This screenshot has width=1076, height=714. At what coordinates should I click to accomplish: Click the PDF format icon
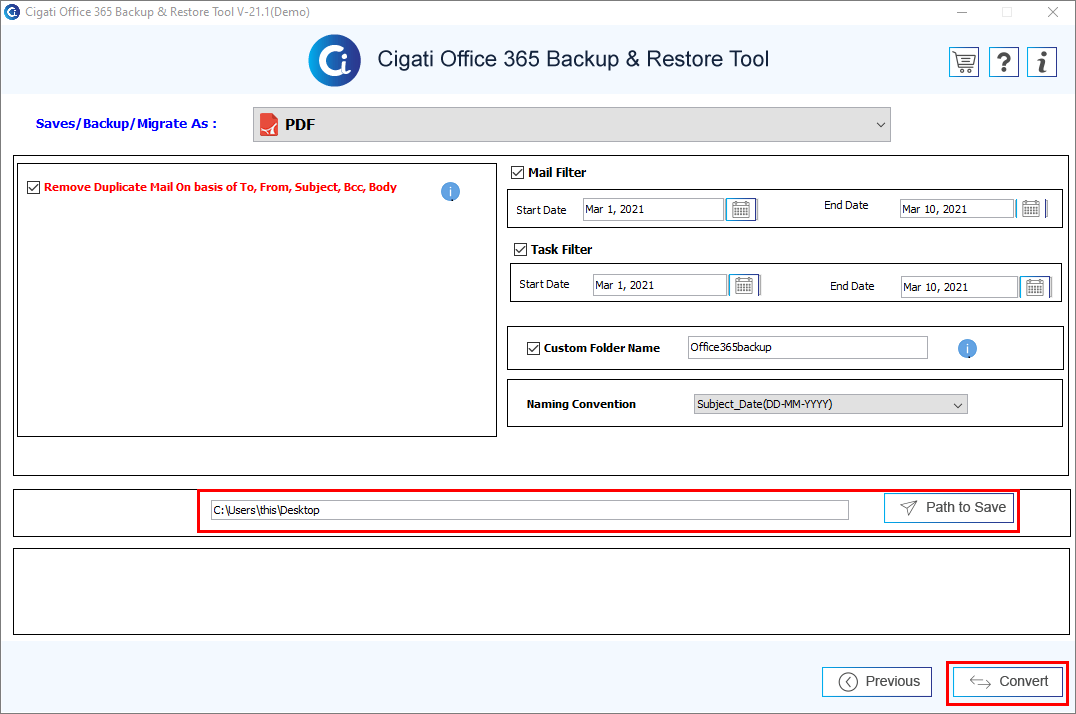point(269,125)
